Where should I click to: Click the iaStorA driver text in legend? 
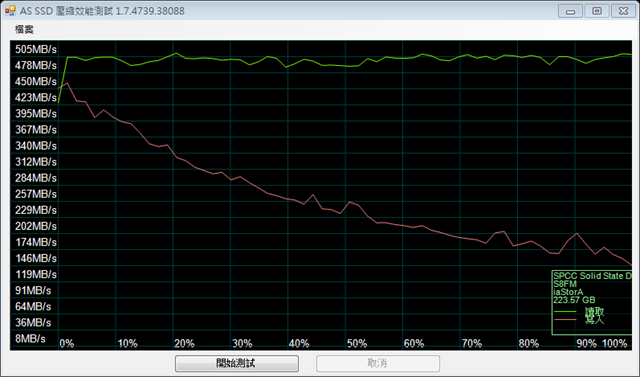point(568,292)
